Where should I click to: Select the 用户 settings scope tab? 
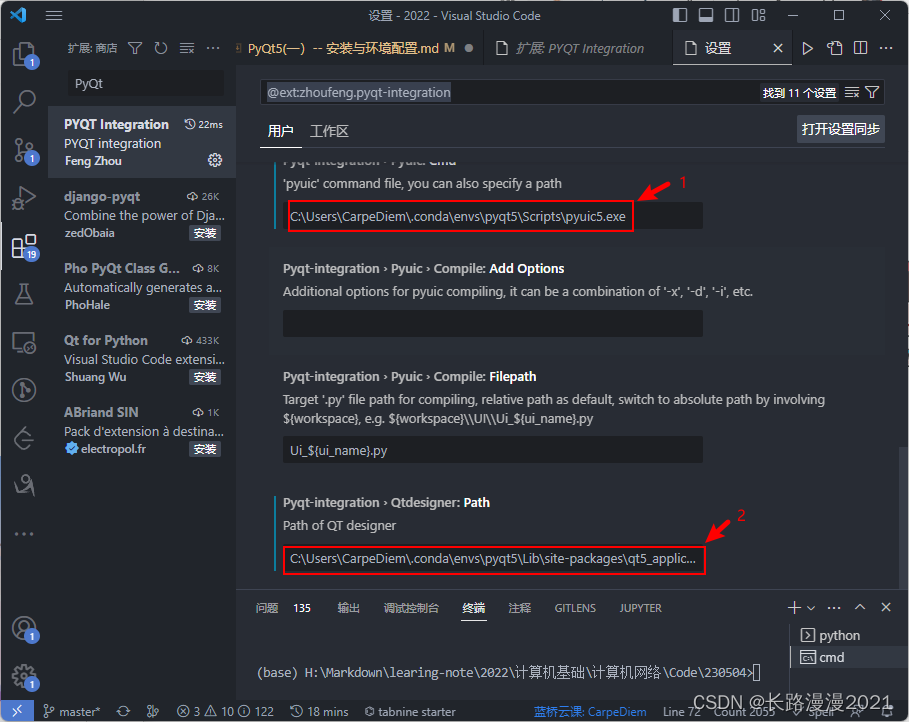(280, 131)
